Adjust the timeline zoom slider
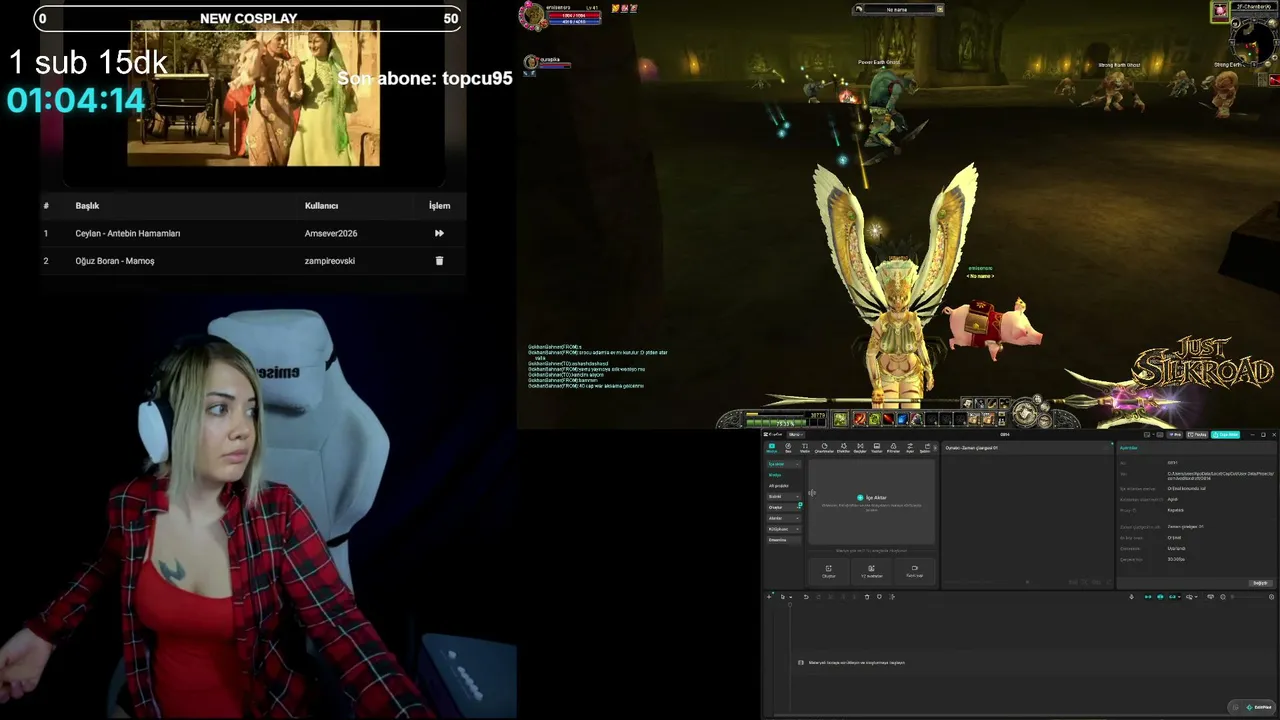1280x720 pixels. click(1246, 597)
